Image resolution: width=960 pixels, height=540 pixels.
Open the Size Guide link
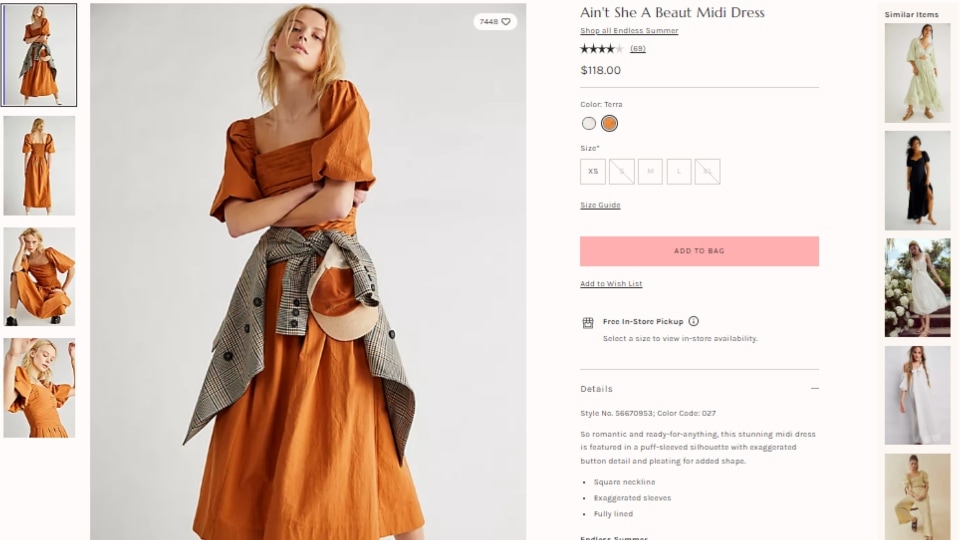point(600,205)
